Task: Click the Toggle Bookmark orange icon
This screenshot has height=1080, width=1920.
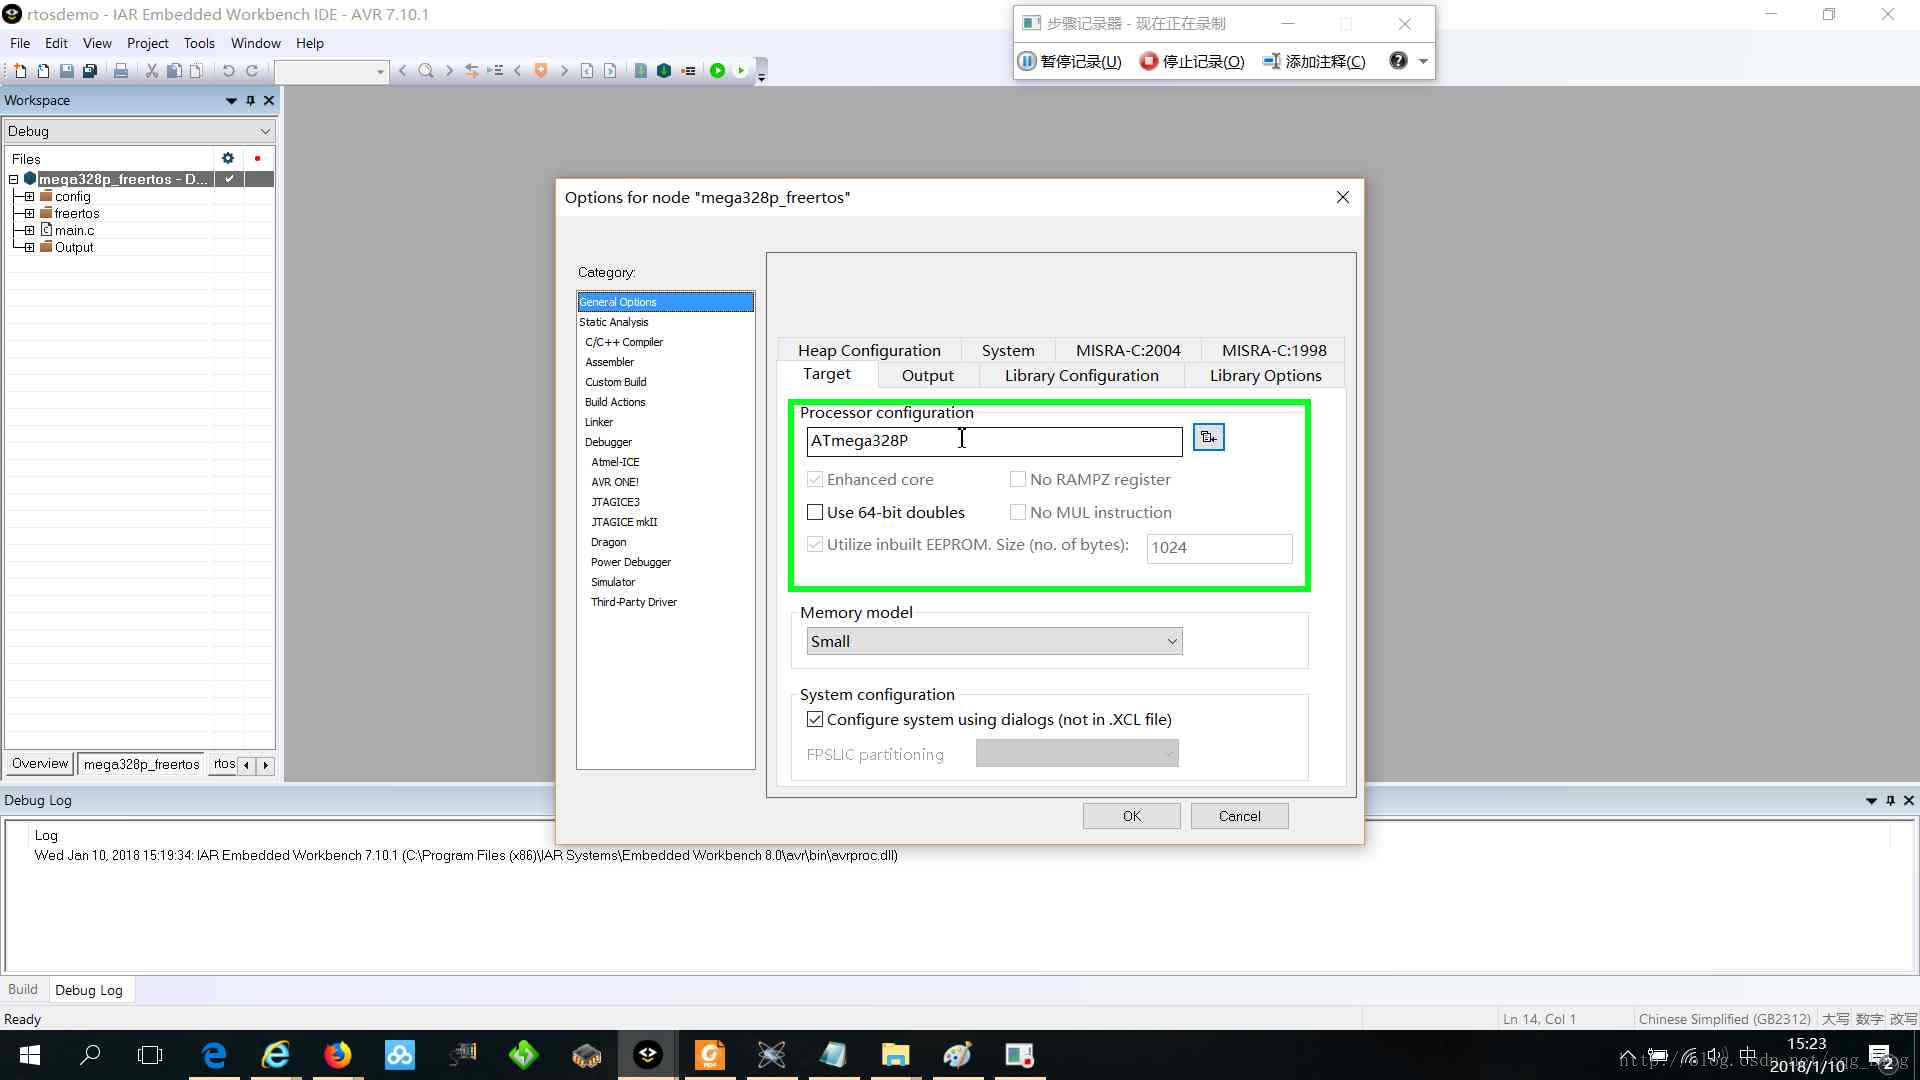Action: (x=541, y=71)
